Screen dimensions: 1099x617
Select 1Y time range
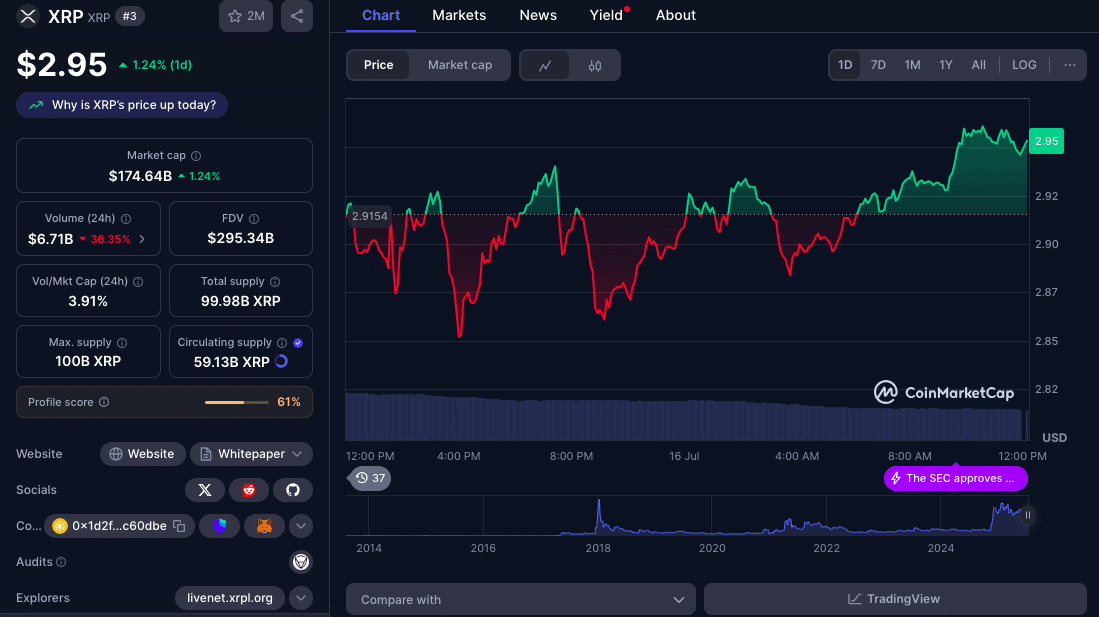click(946, 65)
